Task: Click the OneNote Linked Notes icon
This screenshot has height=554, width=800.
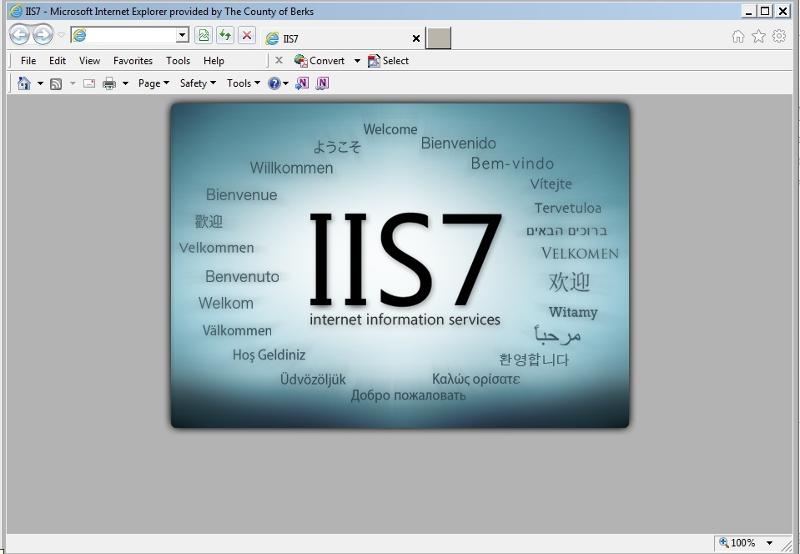Action: [322, 83]
